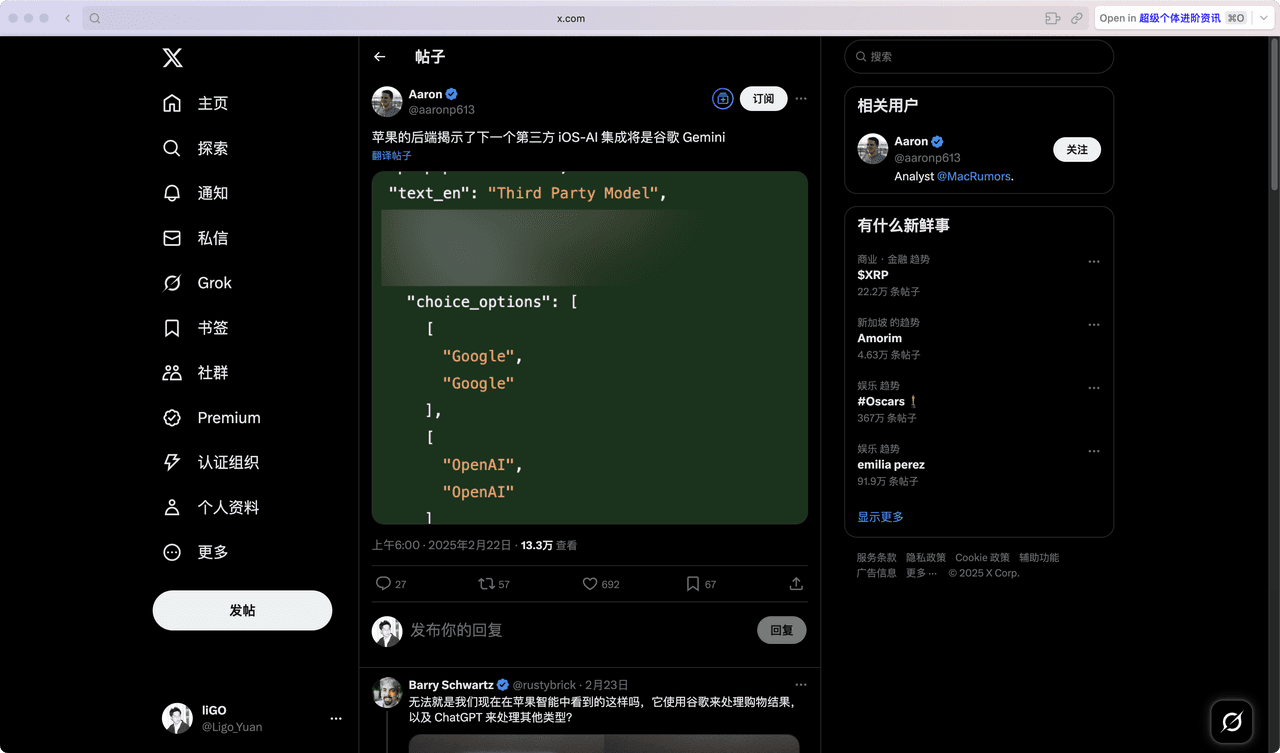Open account menu dots beside liGO
The height and width of the screenshot is (753, 1280).
click(336, 719)
